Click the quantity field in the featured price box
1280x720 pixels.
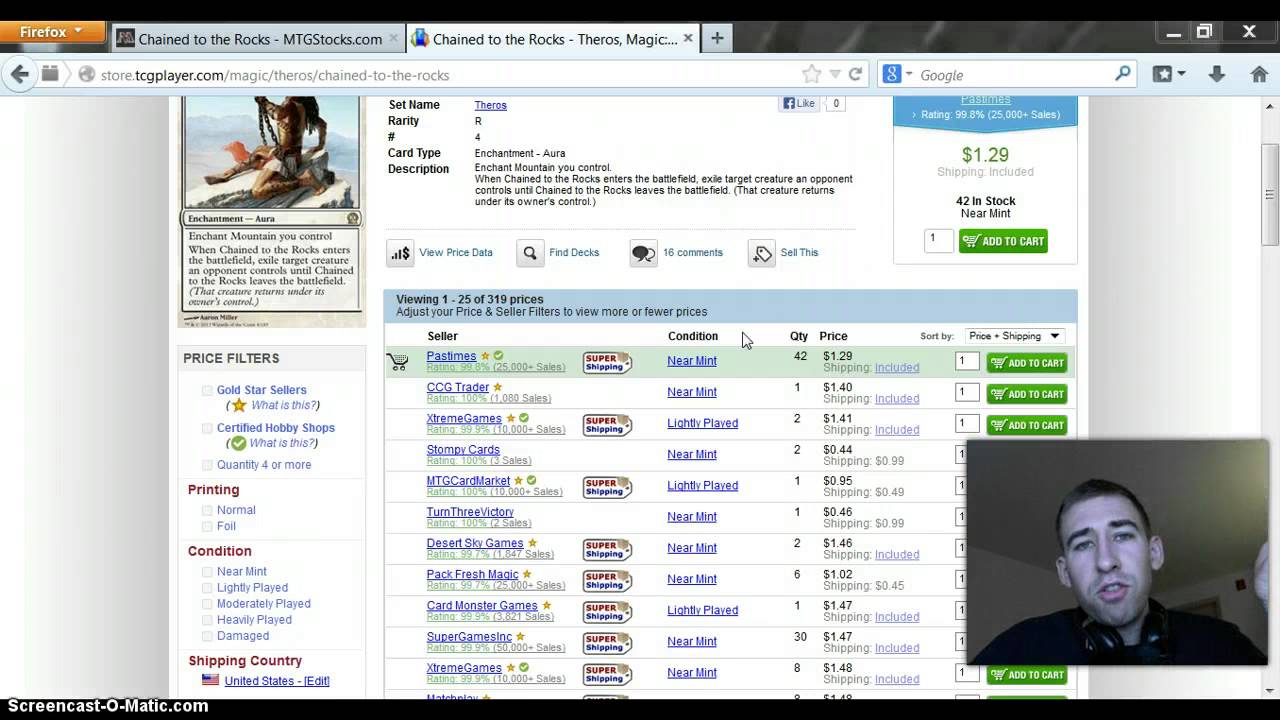(x=938, y=240)
